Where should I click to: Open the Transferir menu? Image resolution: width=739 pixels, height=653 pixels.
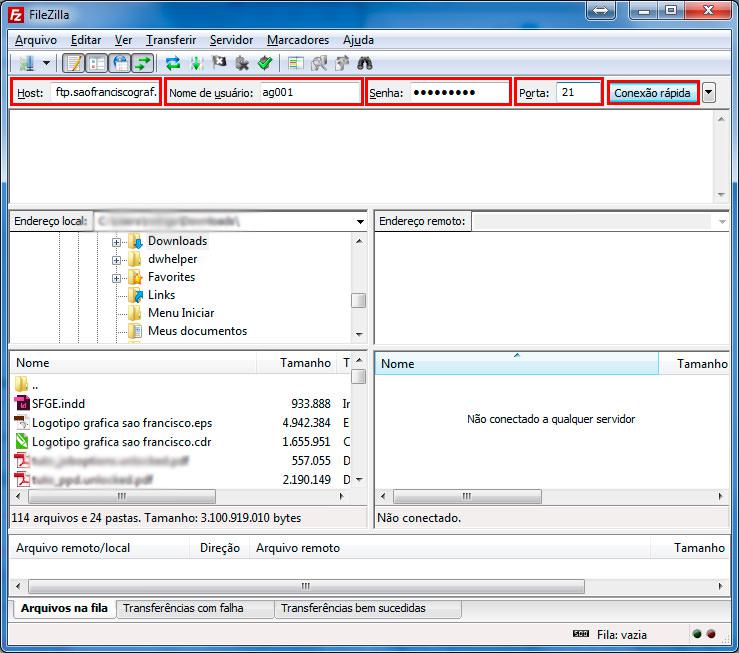[171, 40]
